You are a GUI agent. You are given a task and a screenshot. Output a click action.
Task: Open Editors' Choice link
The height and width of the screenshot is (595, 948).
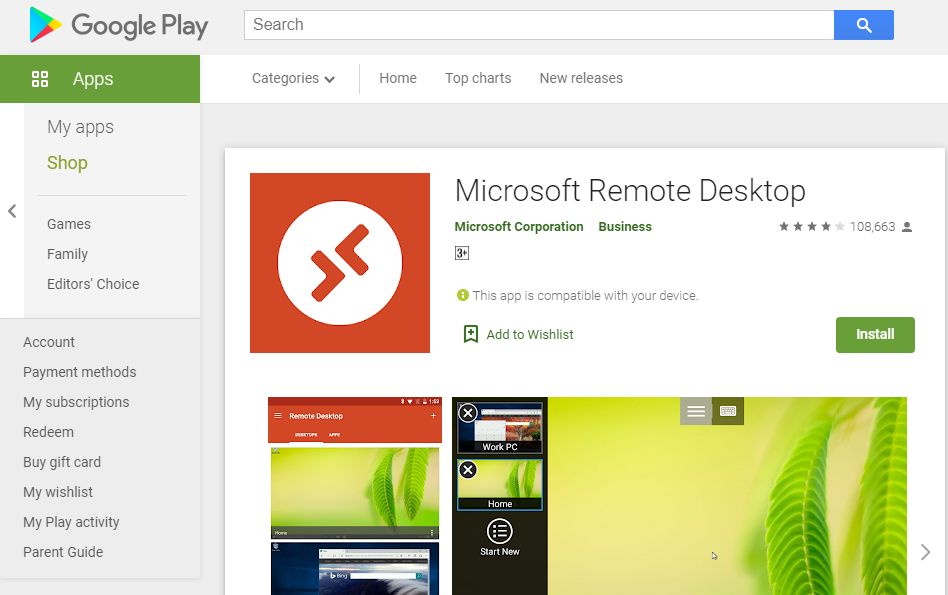[93, 284]
